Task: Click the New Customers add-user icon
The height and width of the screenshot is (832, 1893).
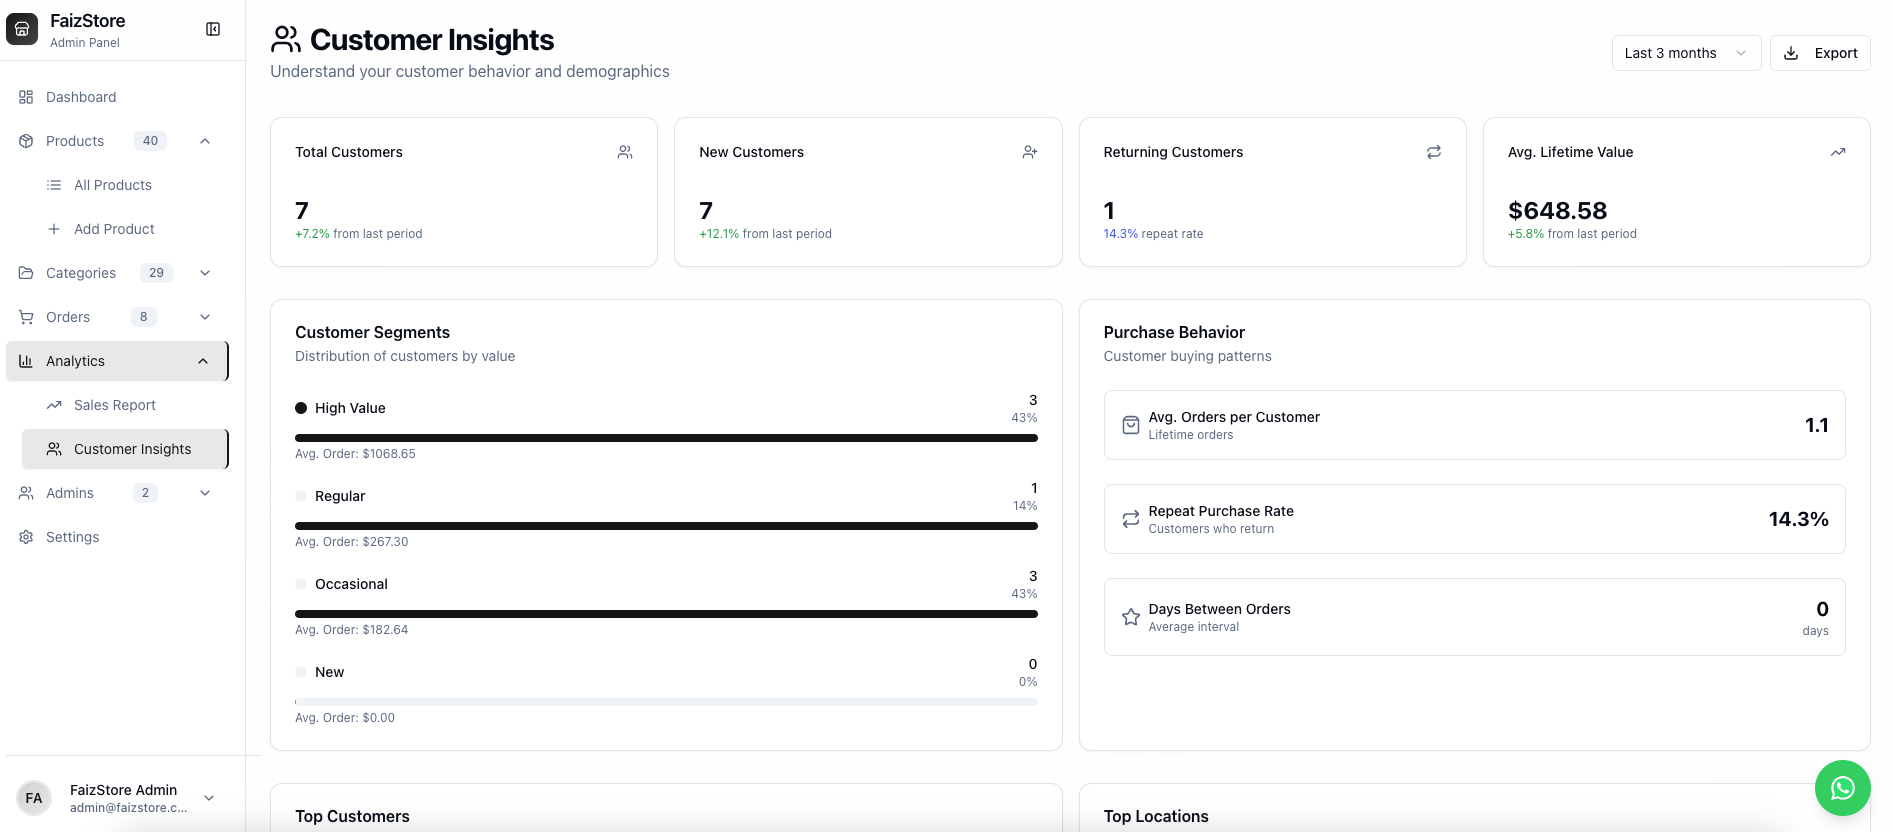Action: coord(1029,152)
